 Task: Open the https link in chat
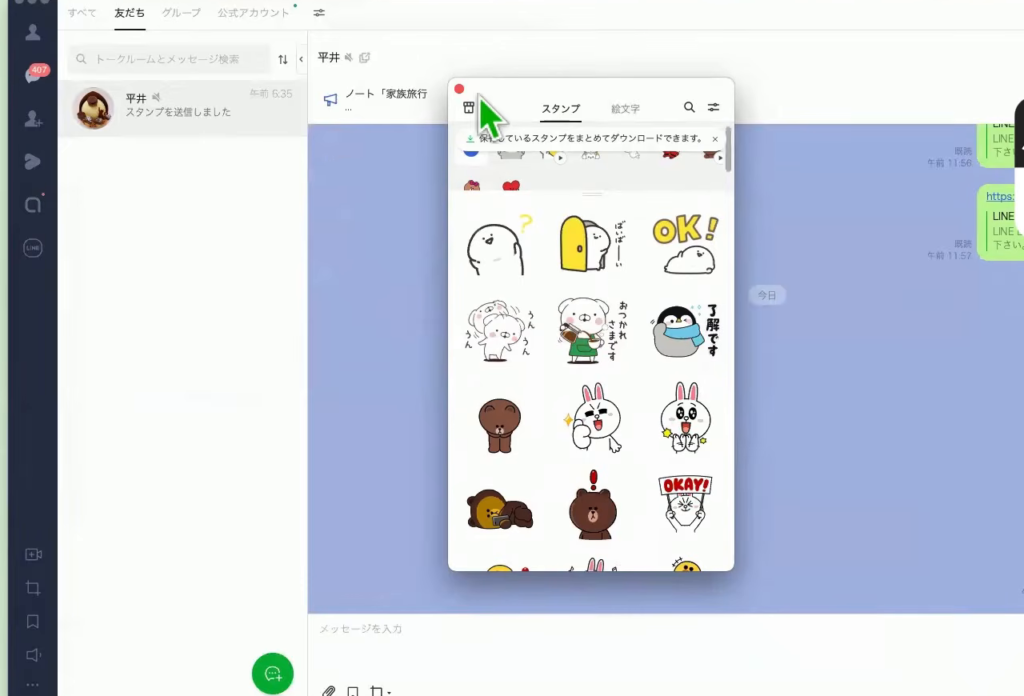pos(1000,197)
